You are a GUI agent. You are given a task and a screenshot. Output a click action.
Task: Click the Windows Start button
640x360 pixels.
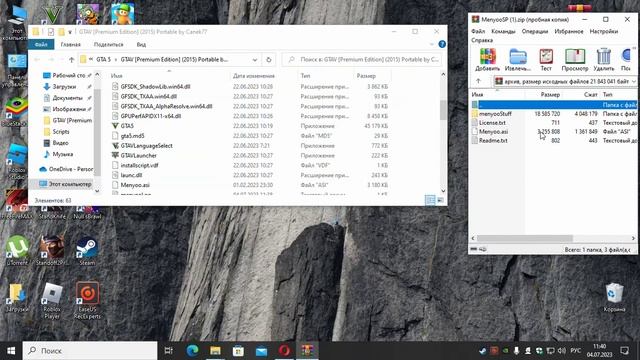11,351
